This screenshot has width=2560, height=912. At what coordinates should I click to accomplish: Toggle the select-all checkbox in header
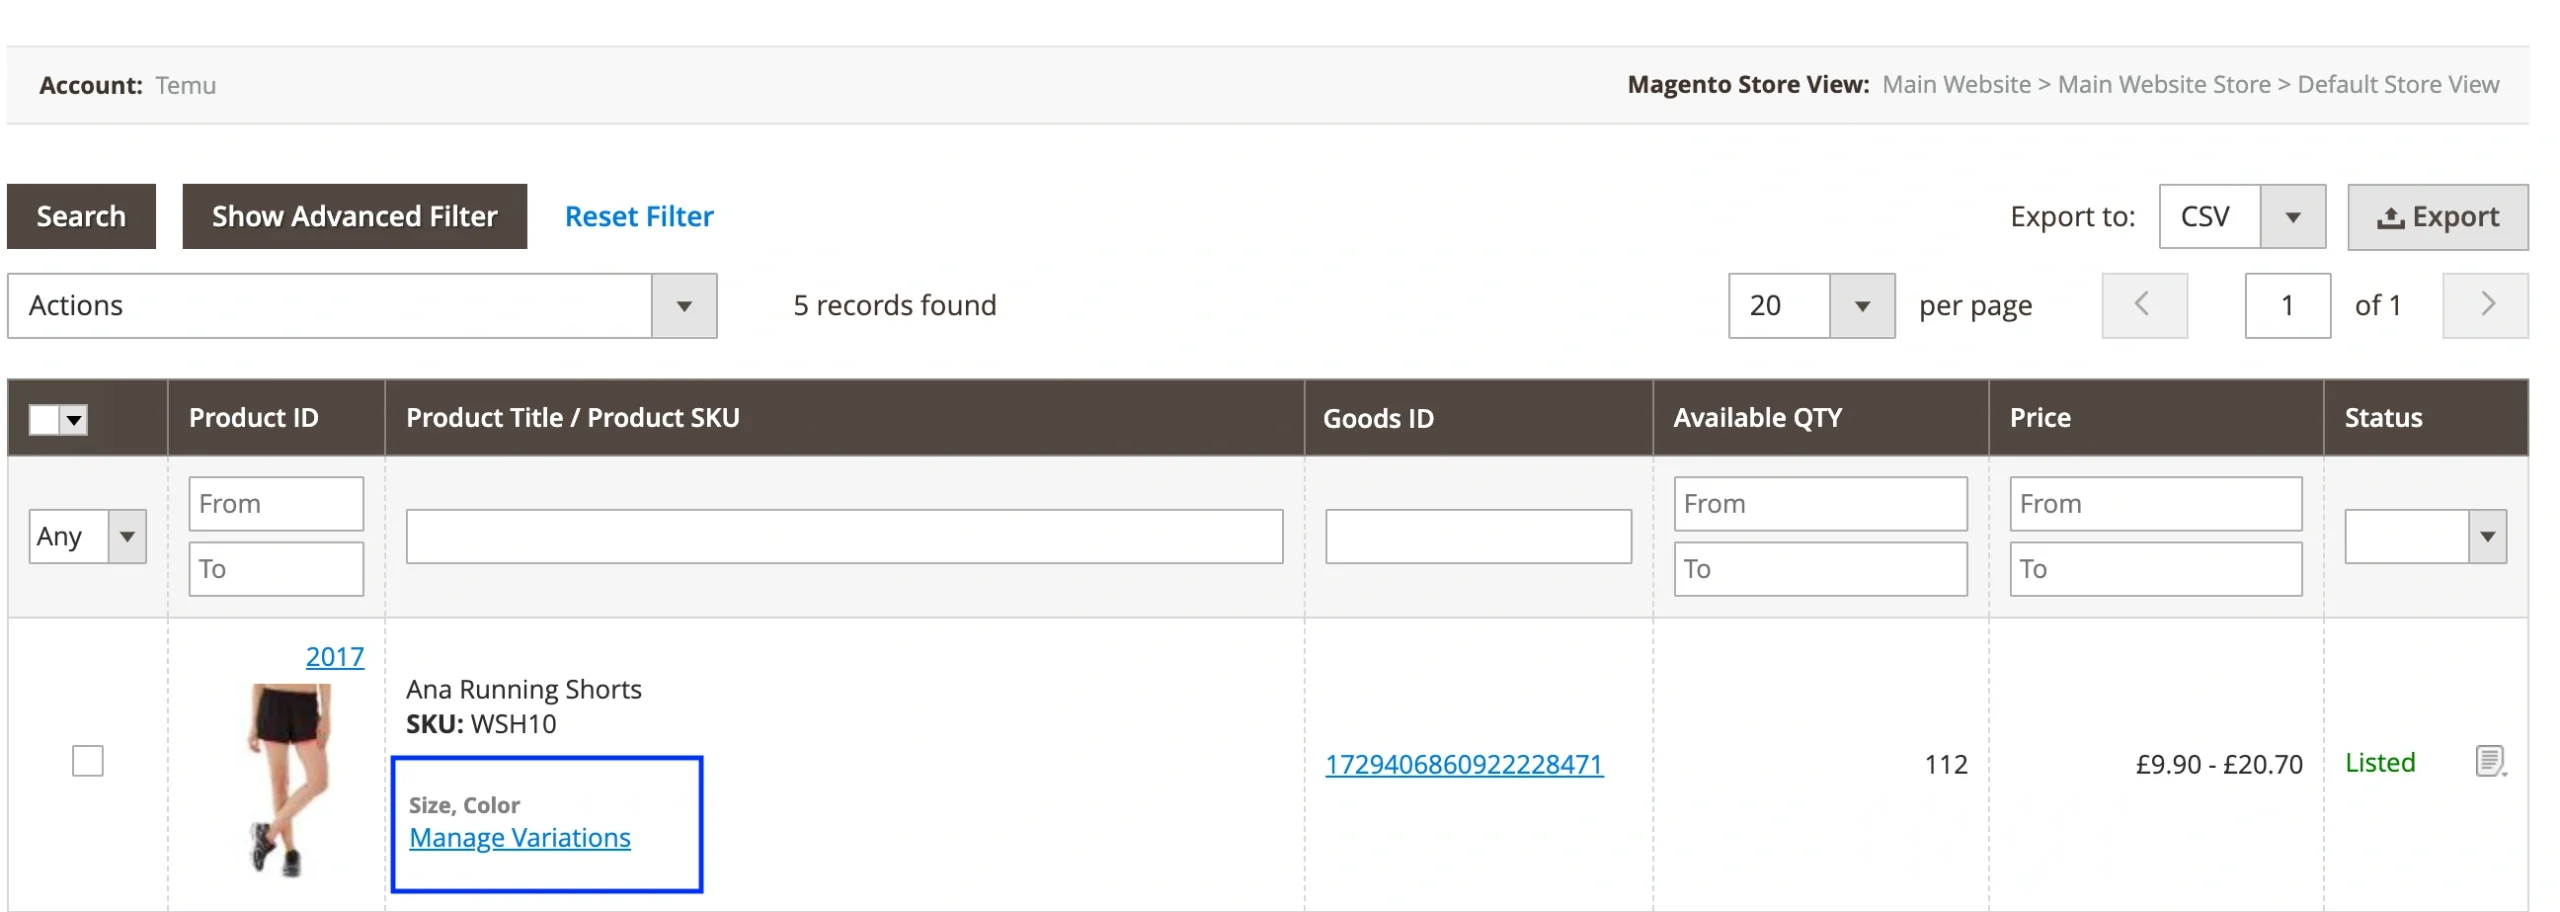(x=44, y=419)
